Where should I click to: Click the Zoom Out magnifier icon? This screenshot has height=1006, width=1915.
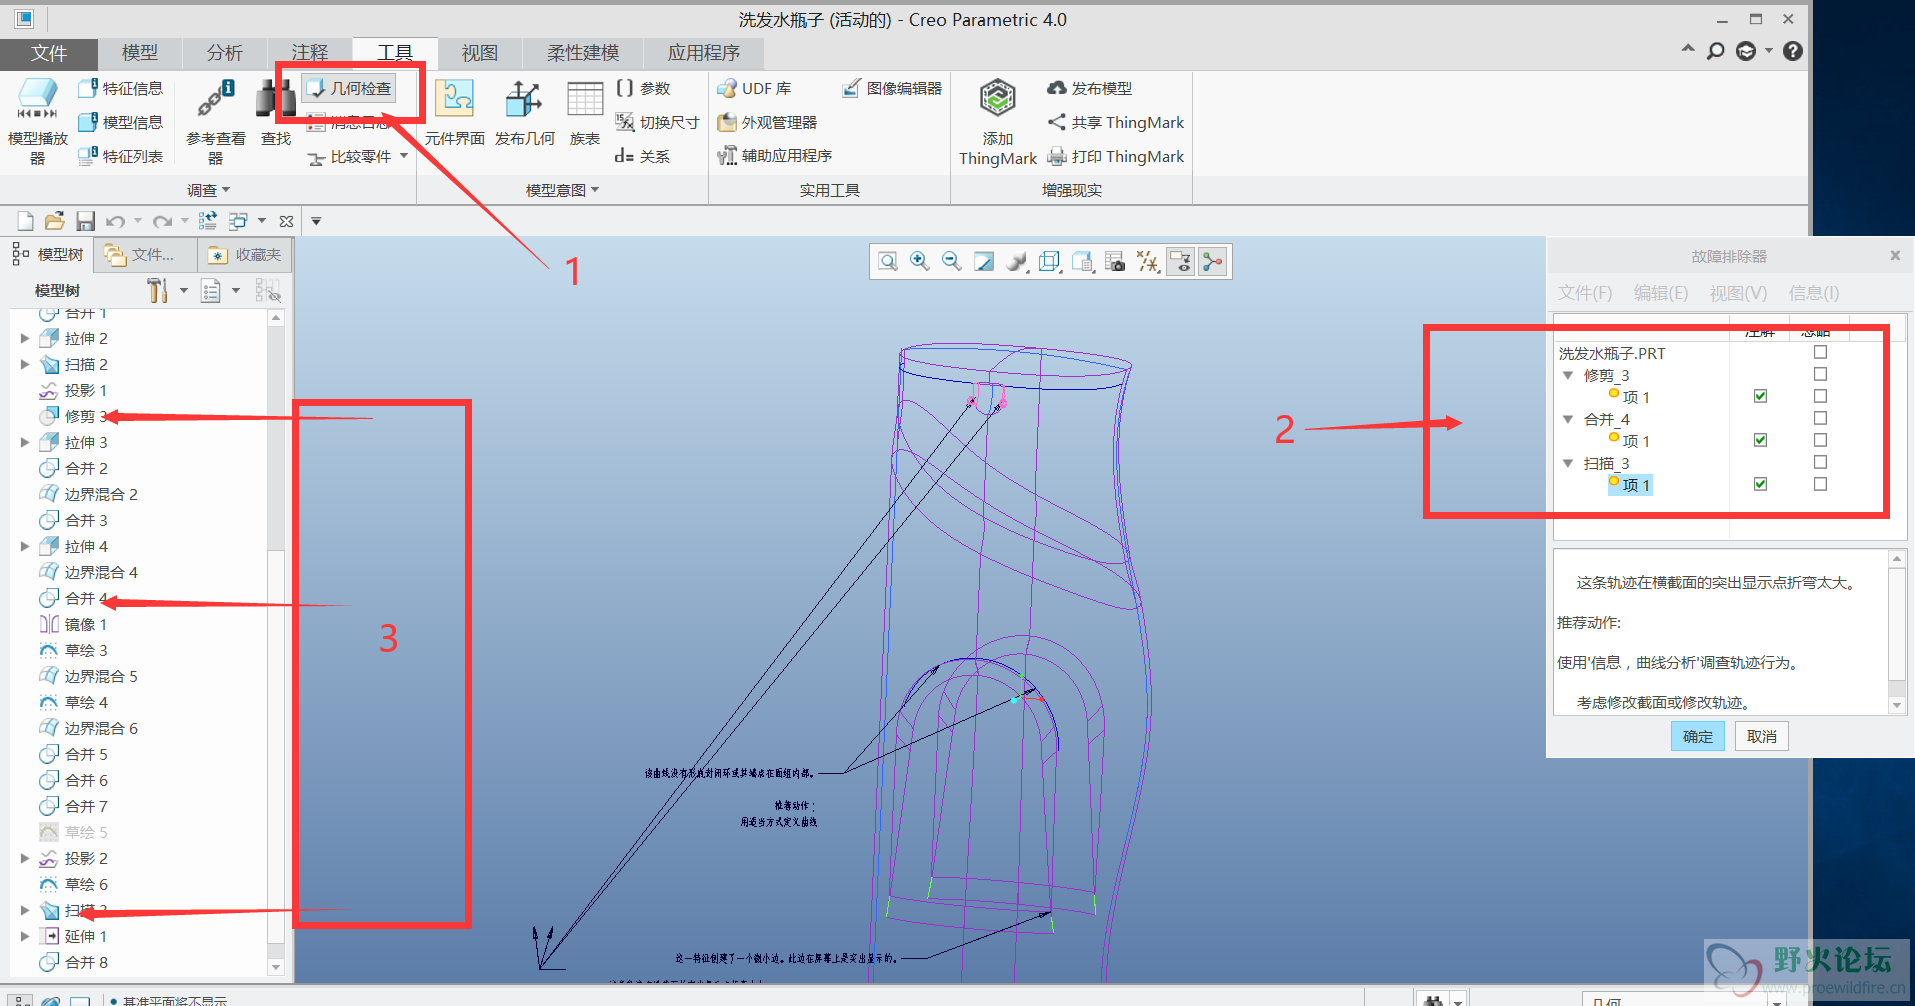tap(952, 262)
